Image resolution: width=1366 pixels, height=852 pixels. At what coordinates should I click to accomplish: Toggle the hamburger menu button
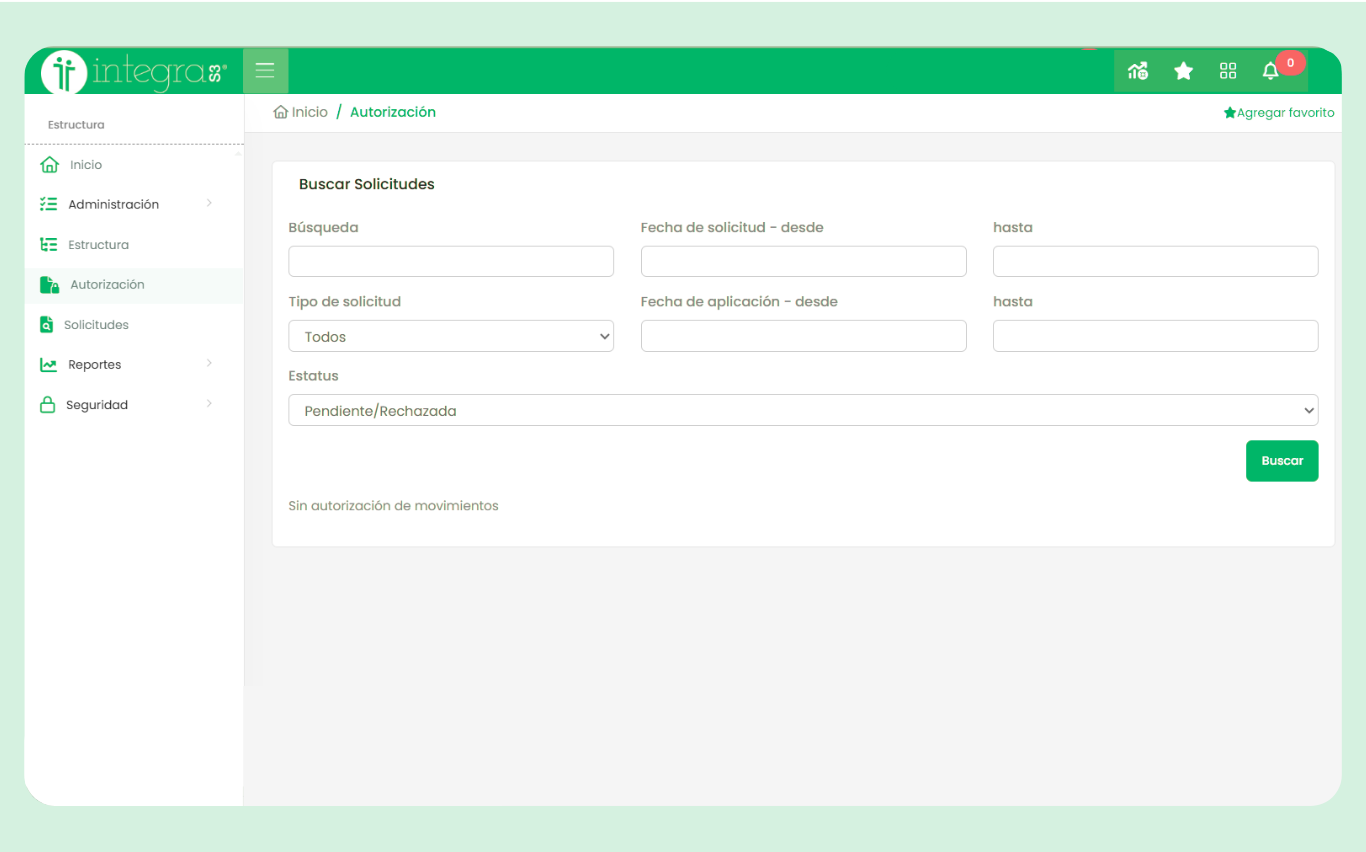[265, 71]
